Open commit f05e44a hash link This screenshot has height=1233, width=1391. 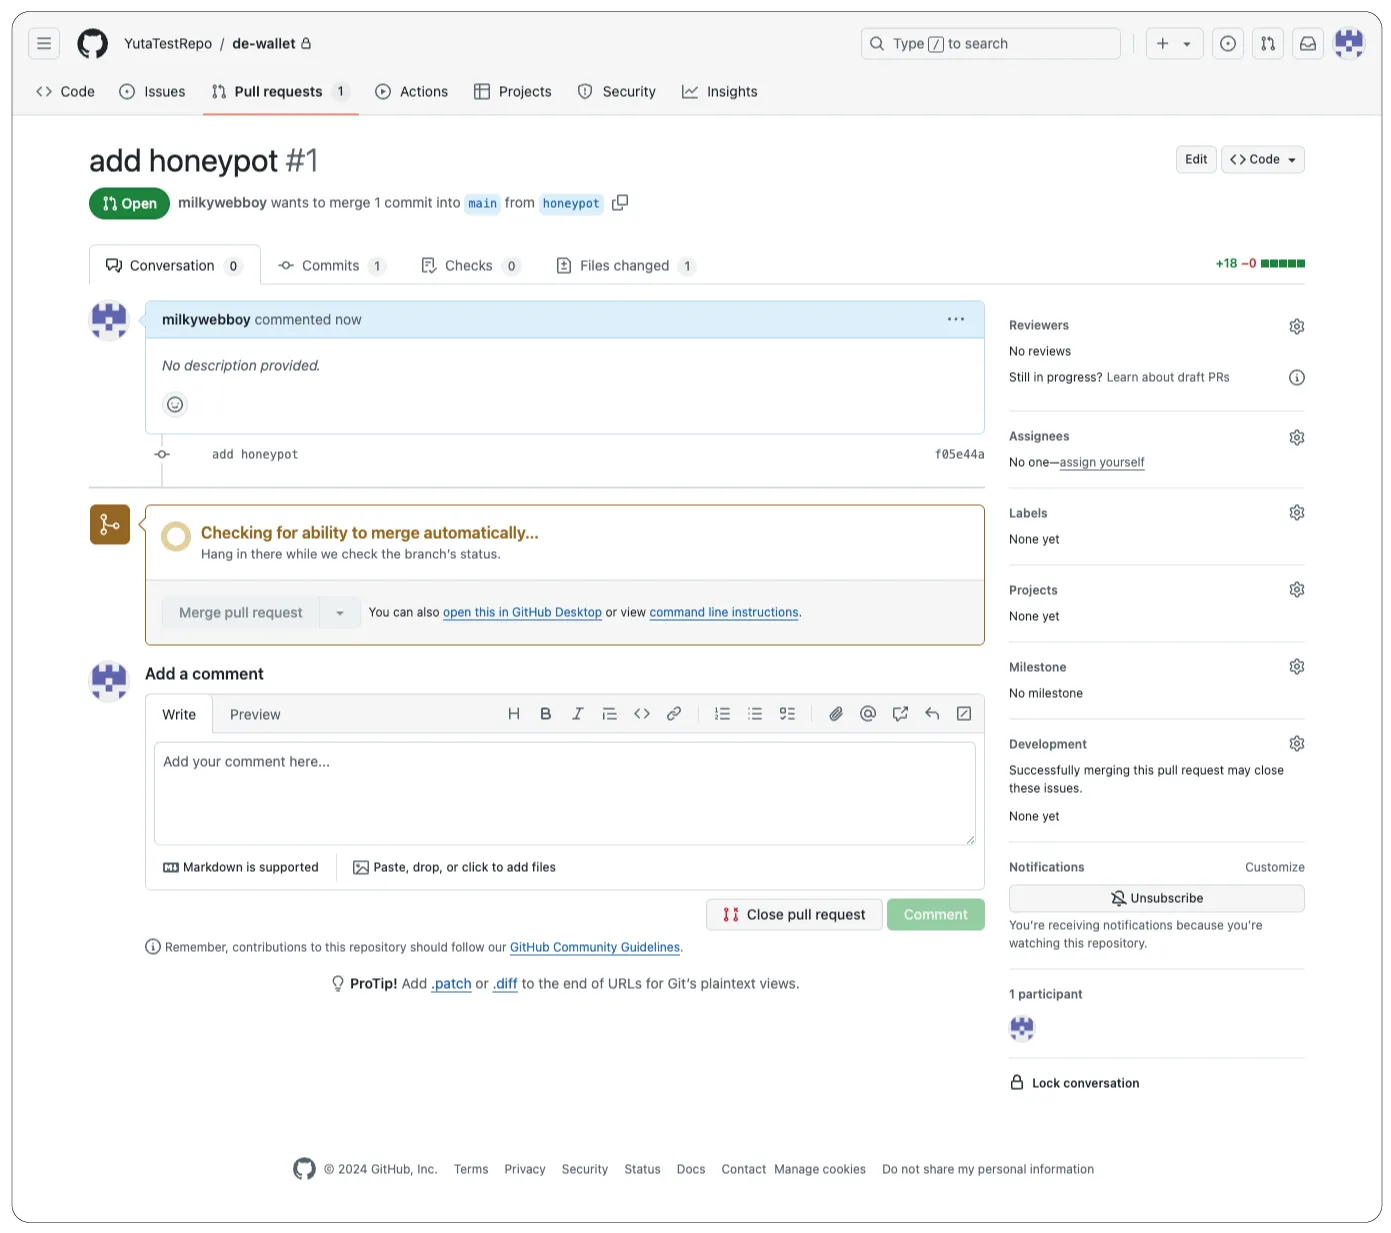click(960, 455)
